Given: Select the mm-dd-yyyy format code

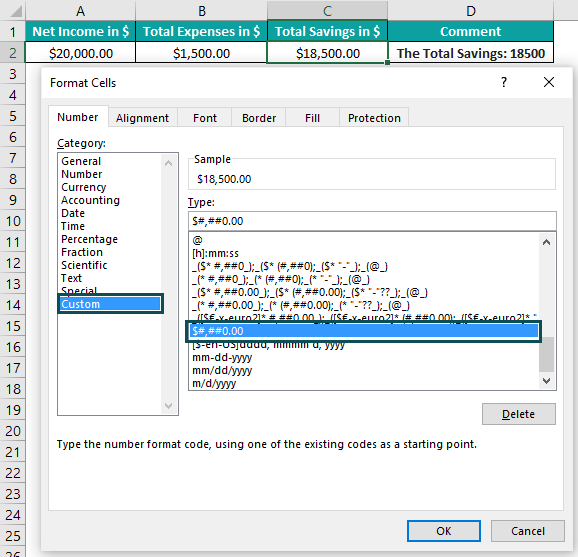Looking at the screenshot, I should point(222,357).
